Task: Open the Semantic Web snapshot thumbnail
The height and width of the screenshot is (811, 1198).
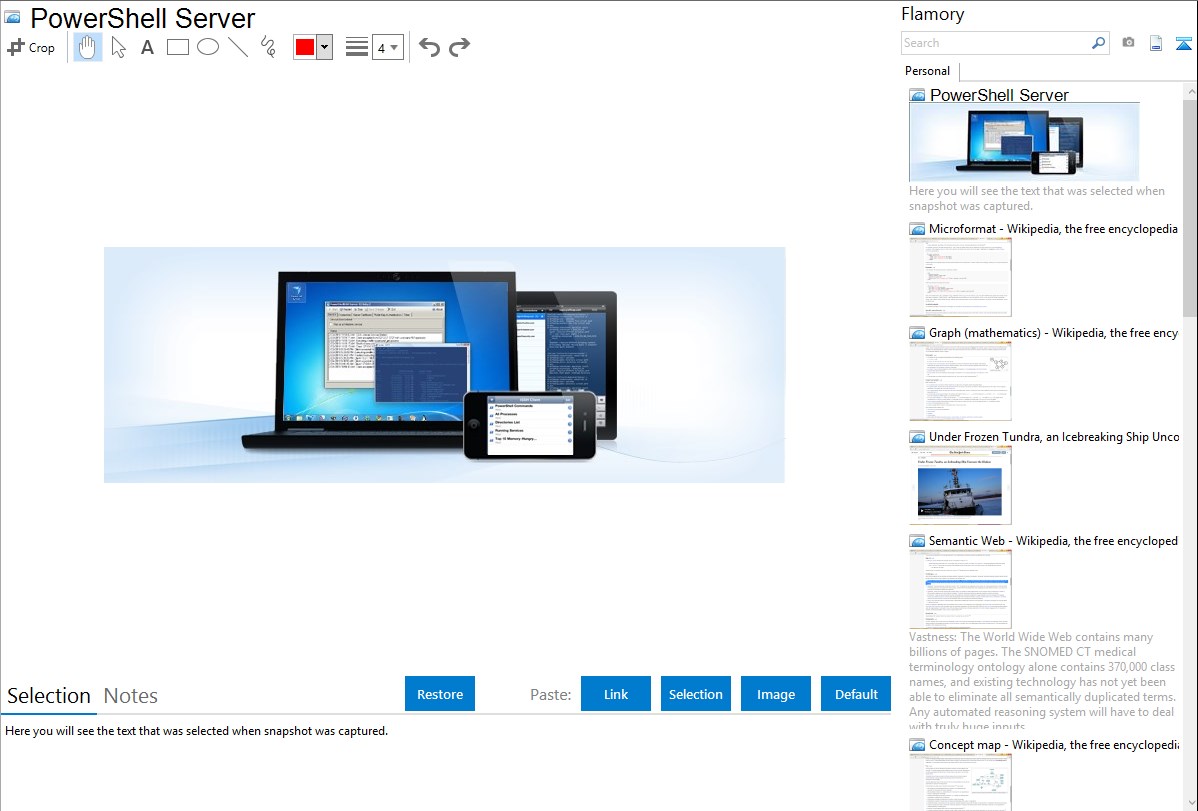Action: [960, 589]
